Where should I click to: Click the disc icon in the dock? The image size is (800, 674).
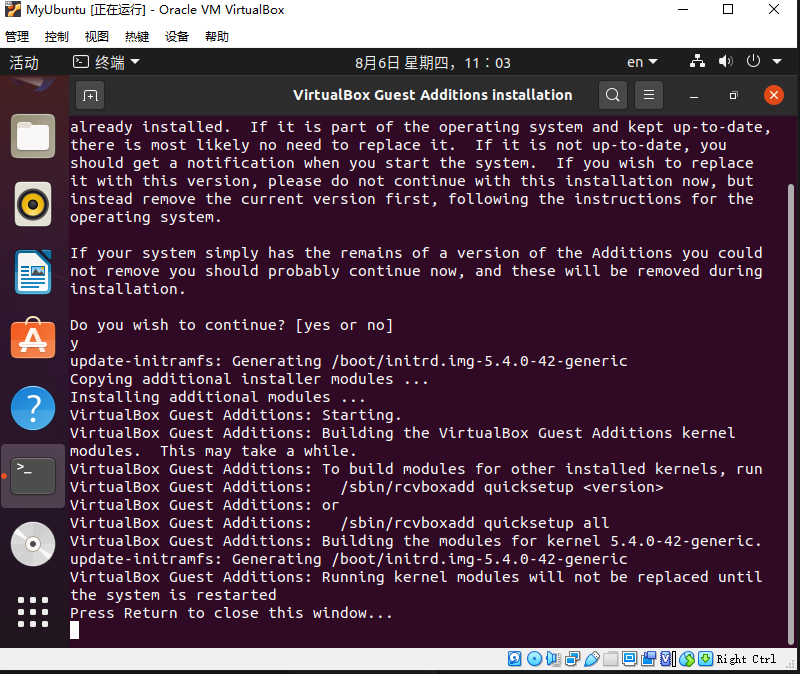(33, 544)
